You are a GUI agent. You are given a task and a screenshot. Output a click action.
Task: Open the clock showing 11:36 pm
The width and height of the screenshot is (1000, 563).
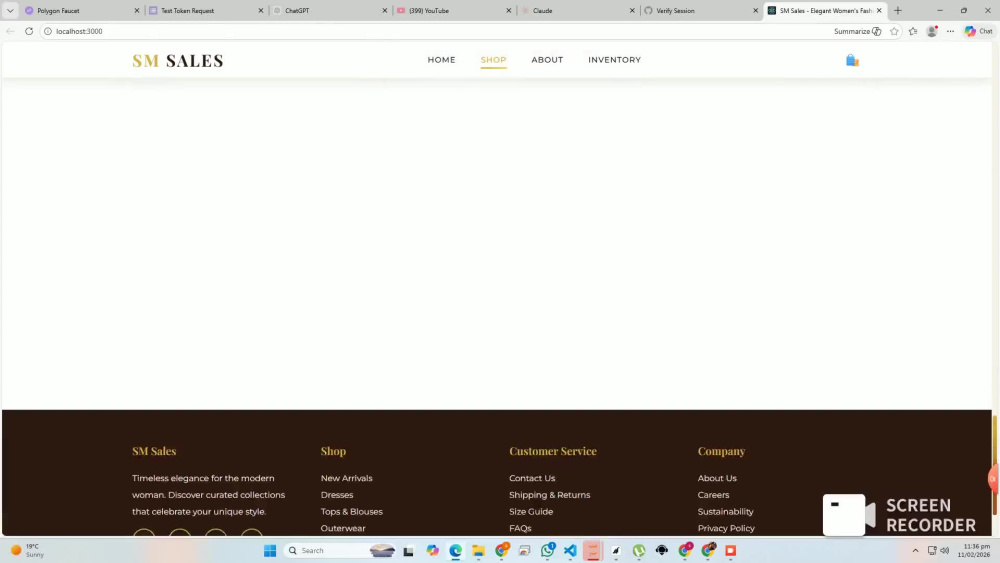point(976,550)
